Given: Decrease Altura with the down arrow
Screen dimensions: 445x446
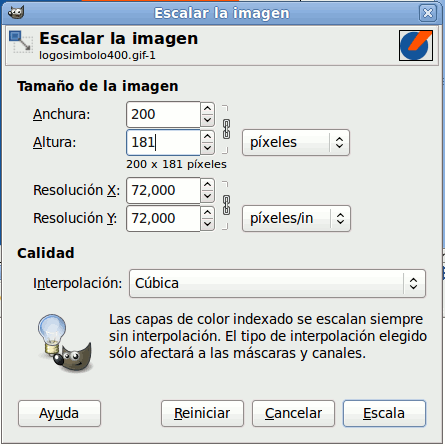Looking at the screenshot, I should pos(207,148).
